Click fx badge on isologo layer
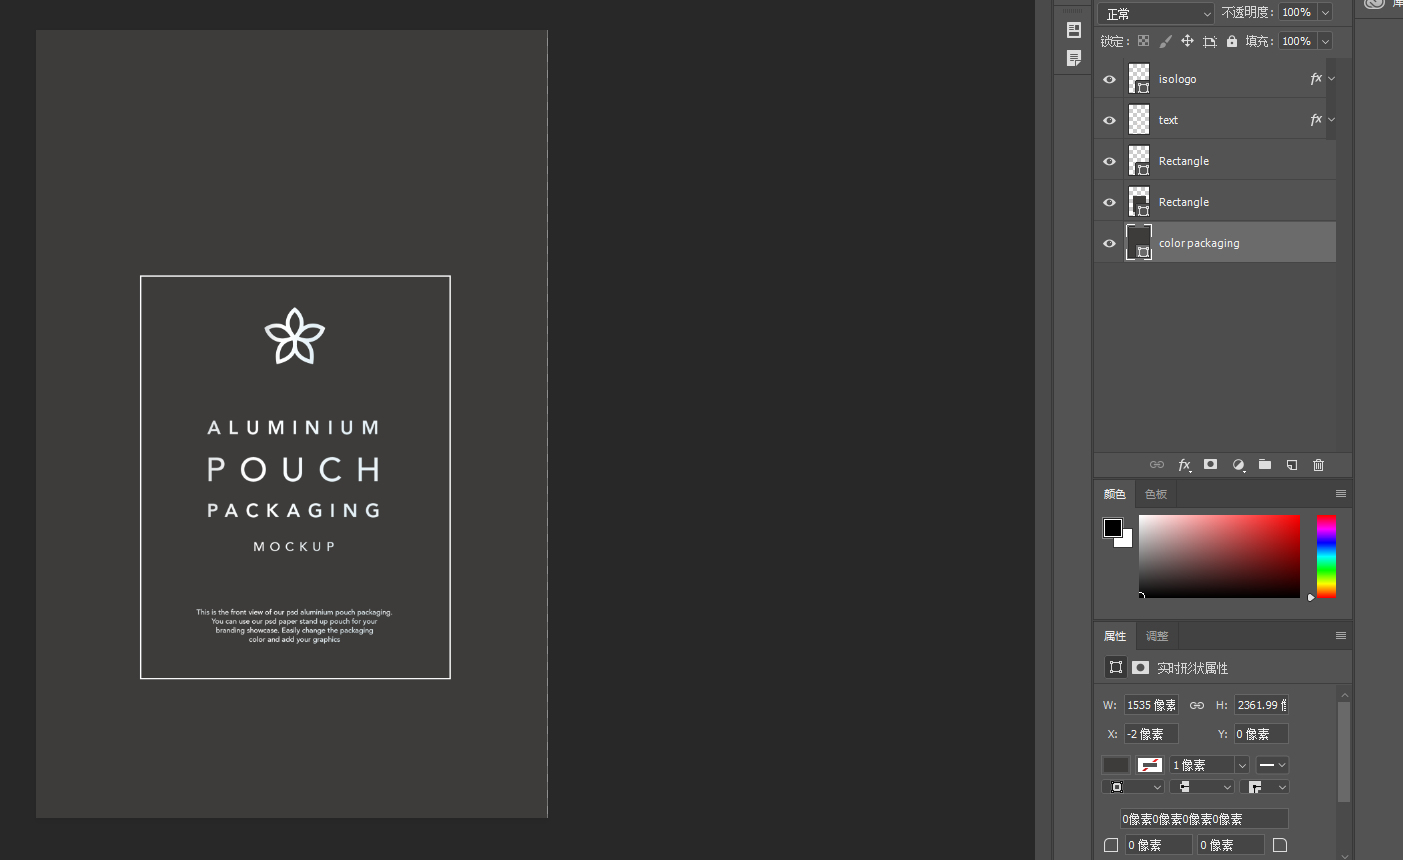The height and width of the screenshot is (860, 1403). (x=1316, y=78)
